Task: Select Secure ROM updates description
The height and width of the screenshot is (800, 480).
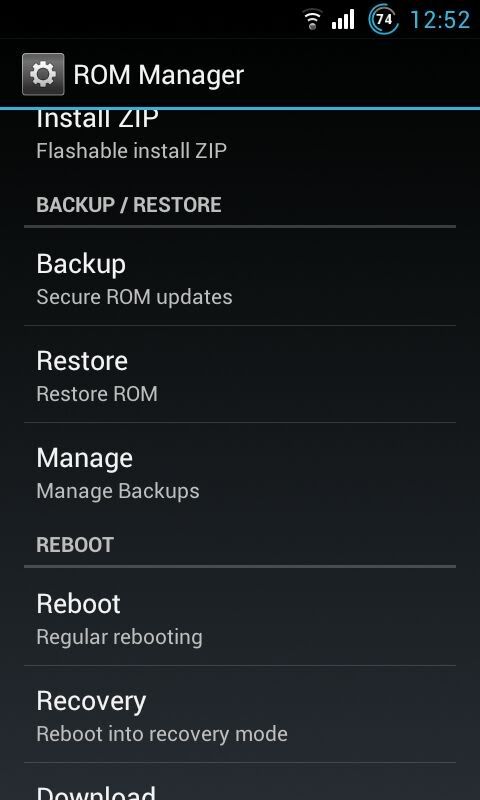Action: (x=135, y=297)
